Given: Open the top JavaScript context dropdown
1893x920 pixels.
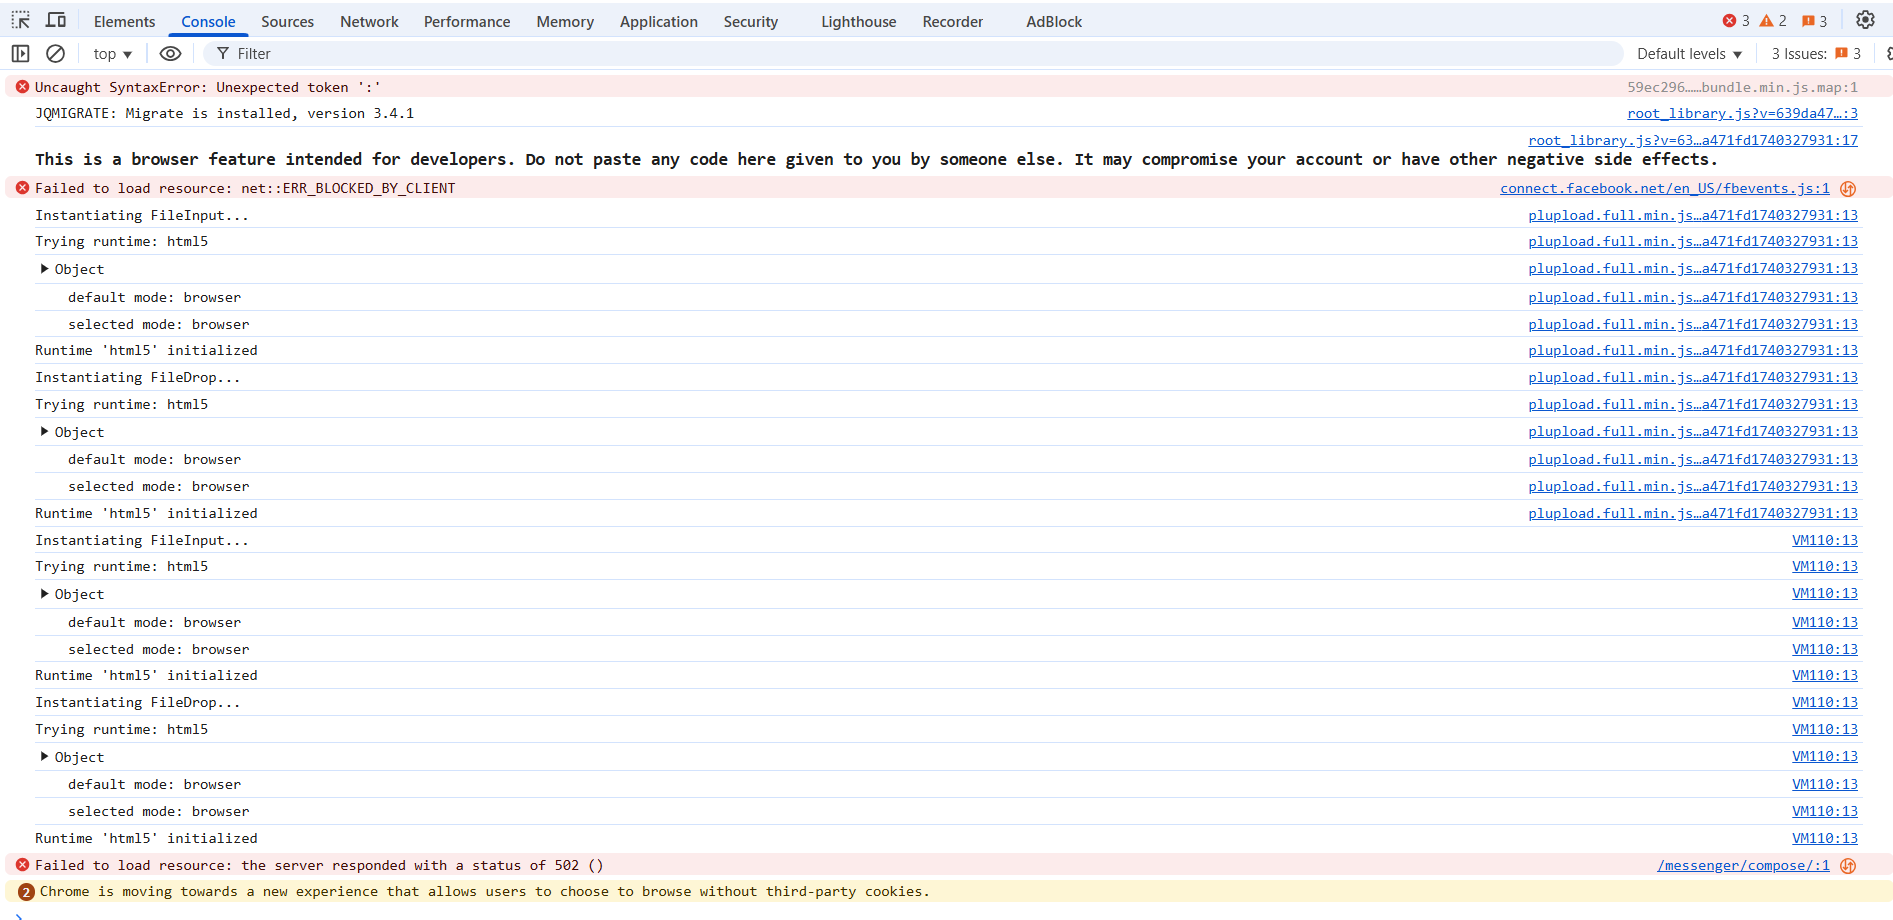Looking at the screenshot, I should click(x=112, y=54).
